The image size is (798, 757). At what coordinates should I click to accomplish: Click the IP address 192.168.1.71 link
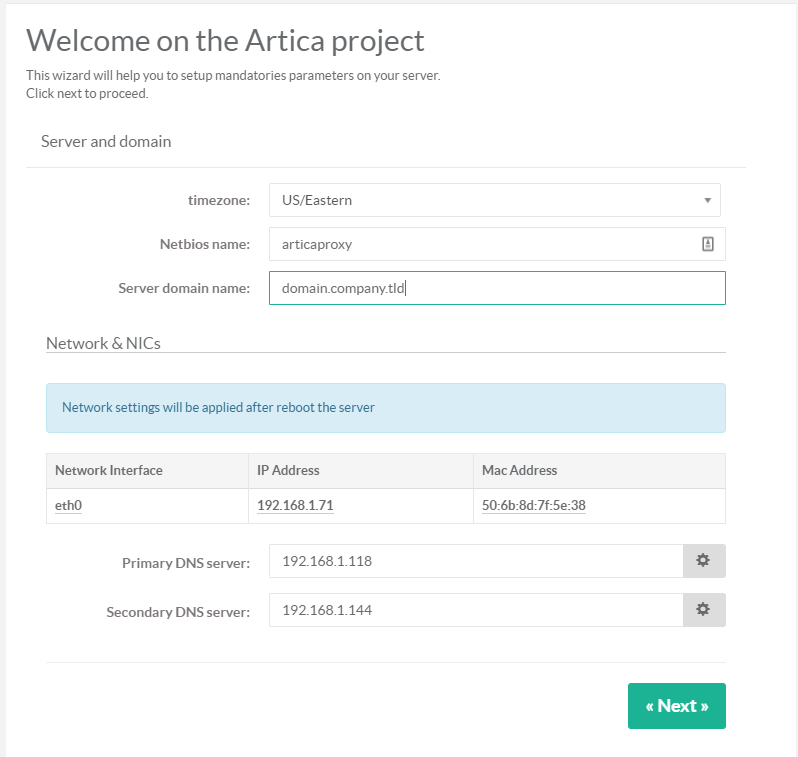click(x=295, y=506)
